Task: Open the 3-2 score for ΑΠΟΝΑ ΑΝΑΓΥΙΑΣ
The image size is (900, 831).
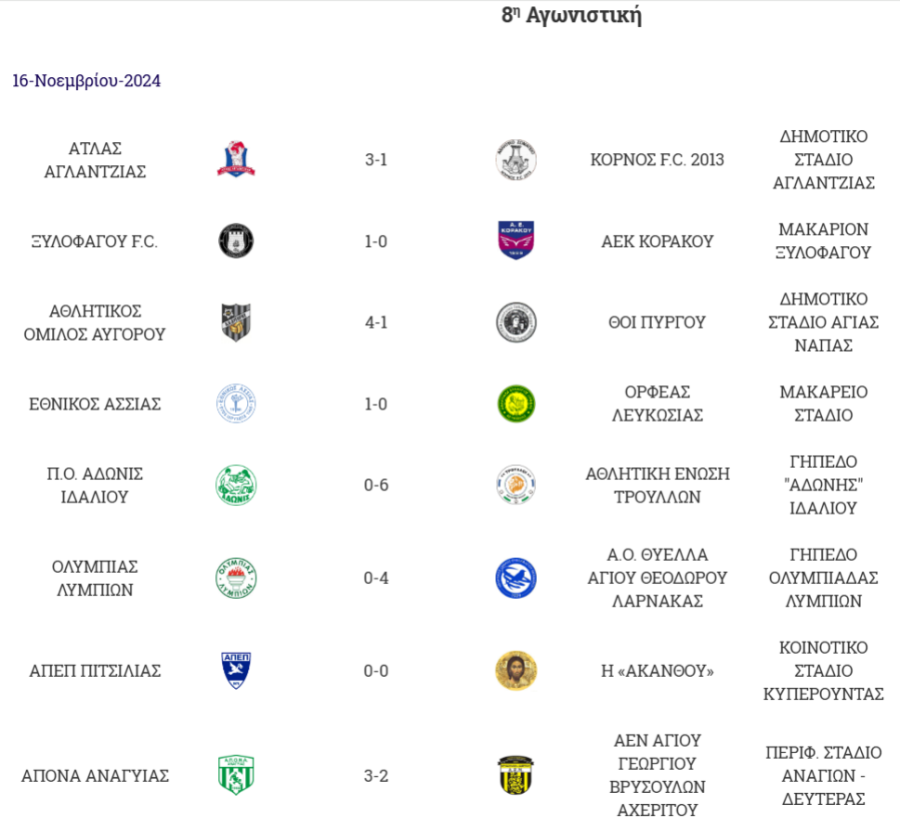Action: 376,776
